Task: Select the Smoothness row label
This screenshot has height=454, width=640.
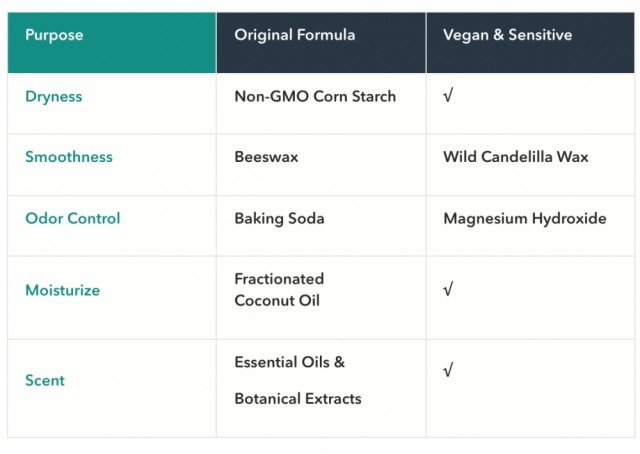Action: click(x=69, y=157)
